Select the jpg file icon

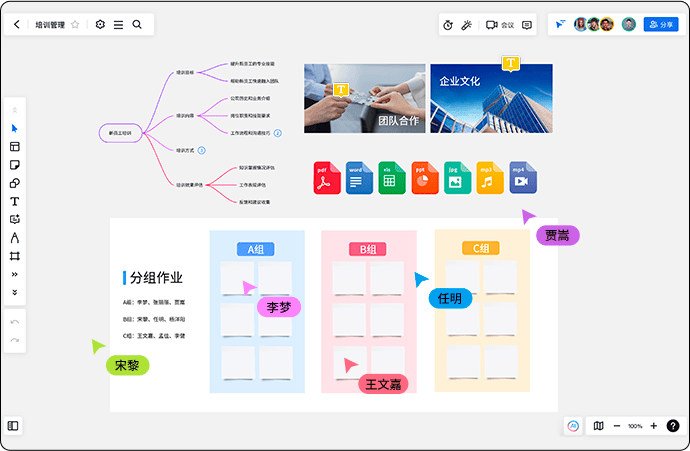point(457,178)
